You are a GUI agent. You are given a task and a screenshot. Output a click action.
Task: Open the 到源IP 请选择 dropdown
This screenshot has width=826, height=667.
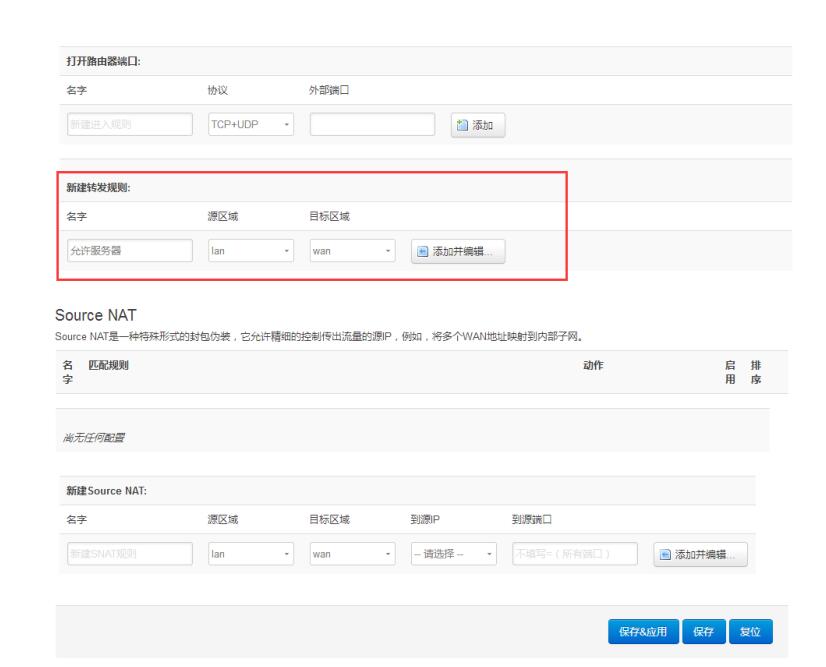(x=454, y=553)
